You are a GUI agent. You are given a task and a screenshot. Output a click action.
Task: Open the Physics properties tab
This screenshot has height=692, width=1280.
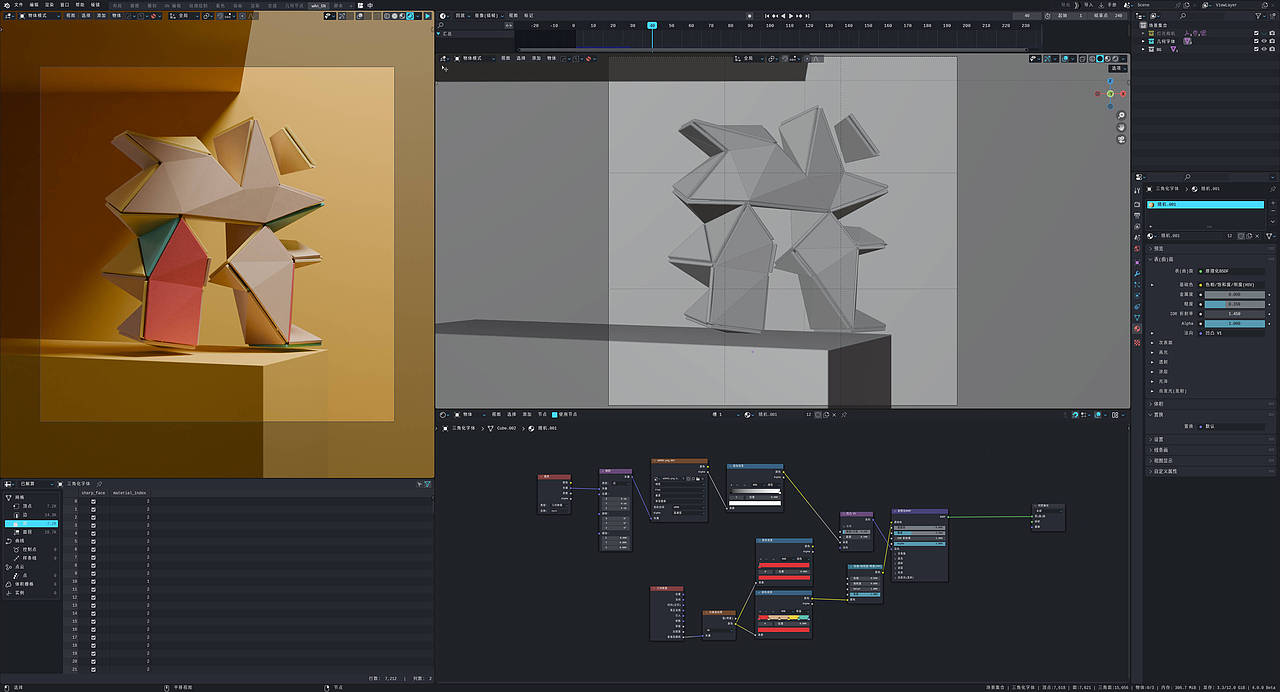(1137, 295)
